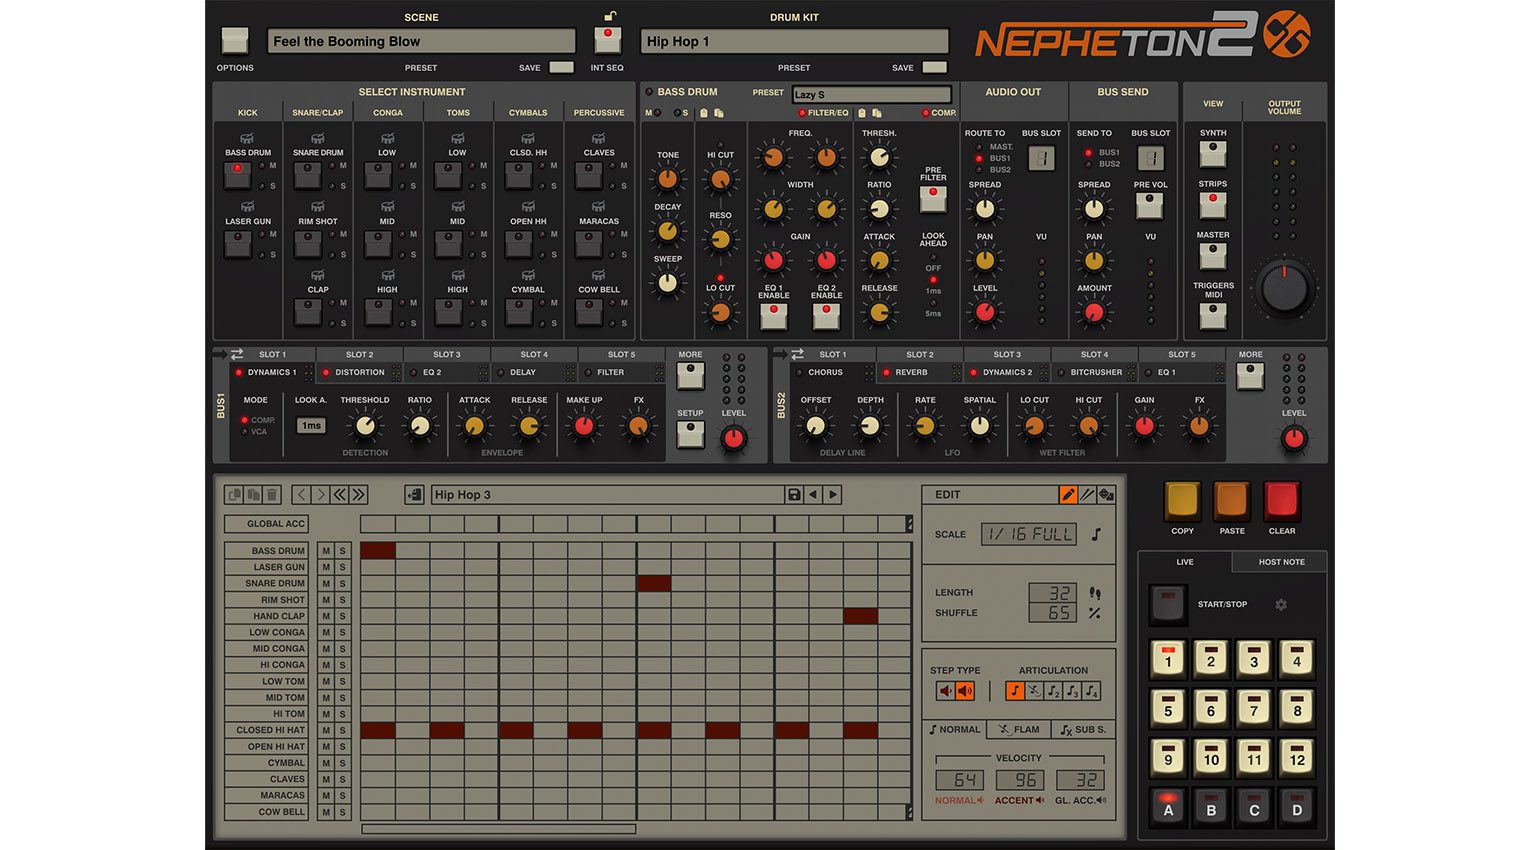Image resolution: width=1540 pixels, height=850 pixels.
Task: Open the Bass Drum preset field Lazy S
Action: click(871, 94)
